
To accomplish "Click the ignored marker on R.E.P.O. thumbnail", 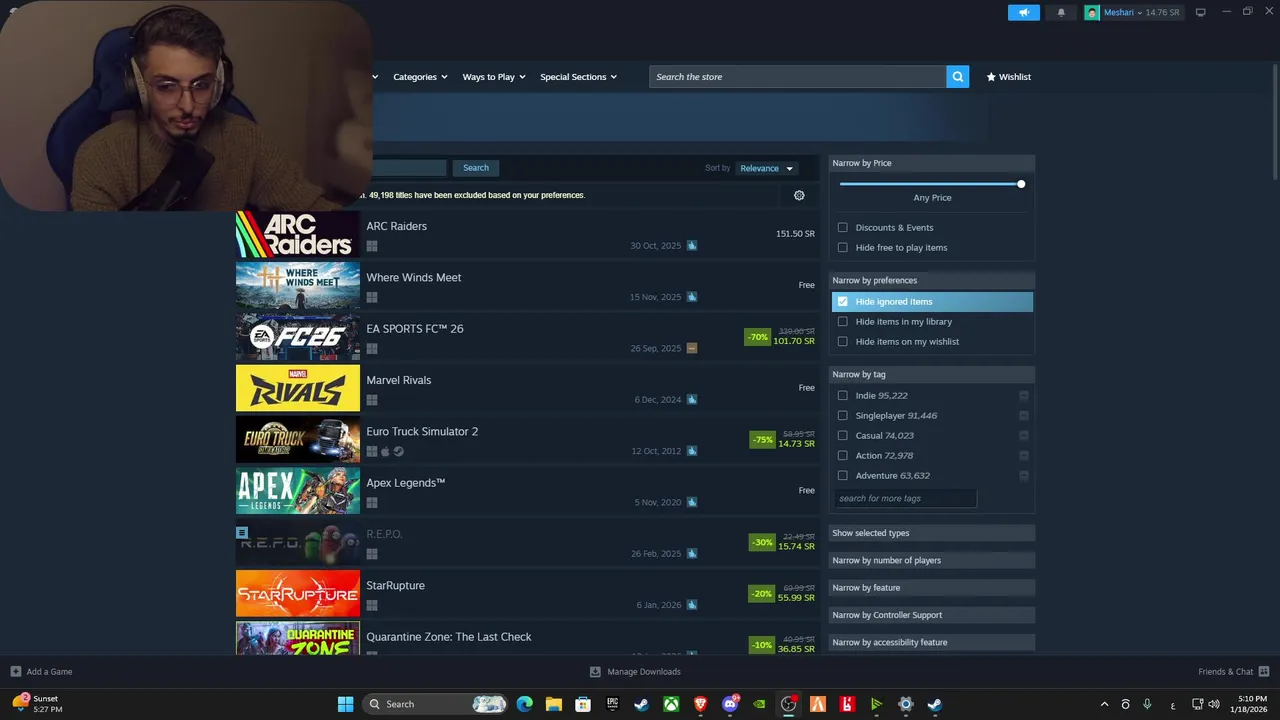I will pyautogui.click(x=241, y=533).
